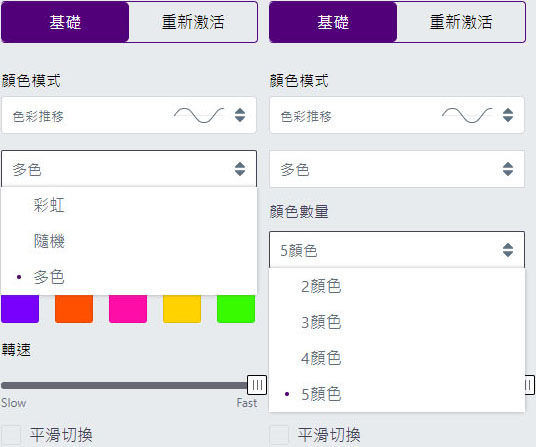Open the 5顏色 color count dropdown

[x=397, y=250]
